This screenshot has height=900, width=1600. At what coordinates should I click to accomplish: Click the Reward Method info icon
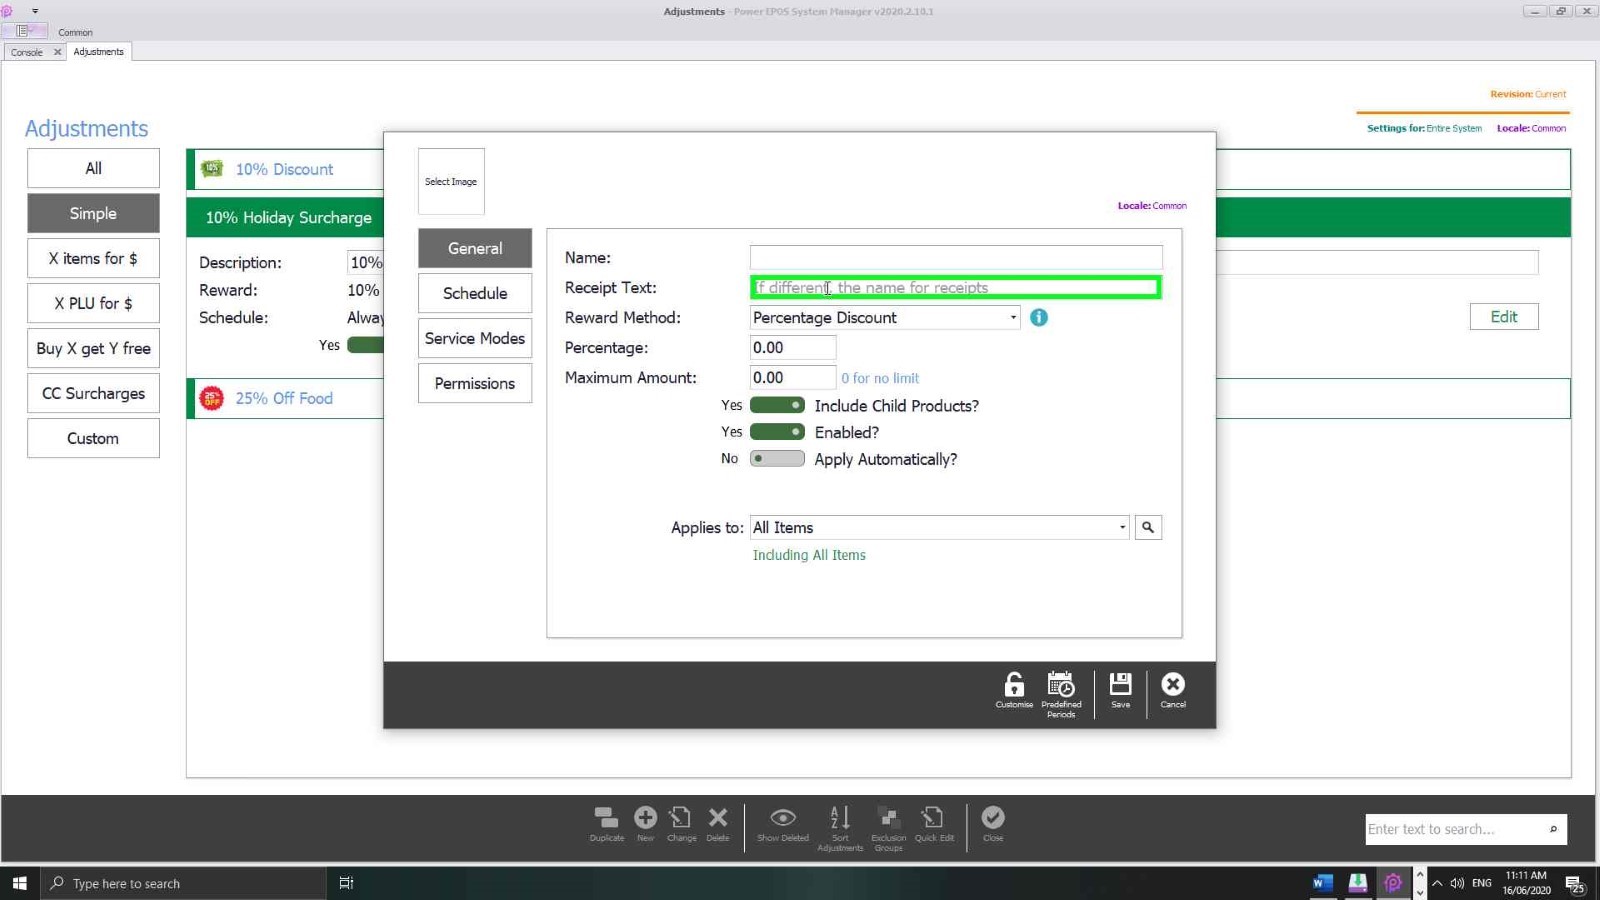click(1039, 317)
